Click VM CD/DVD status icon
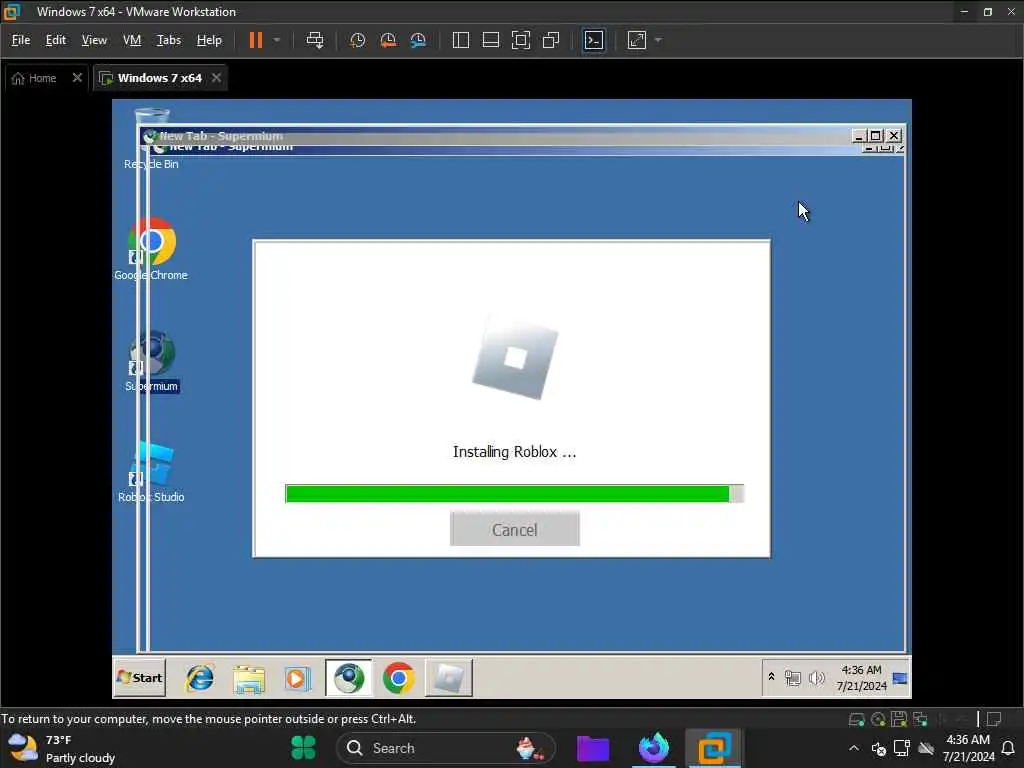Screen dimensions: 1024x768 878,720
